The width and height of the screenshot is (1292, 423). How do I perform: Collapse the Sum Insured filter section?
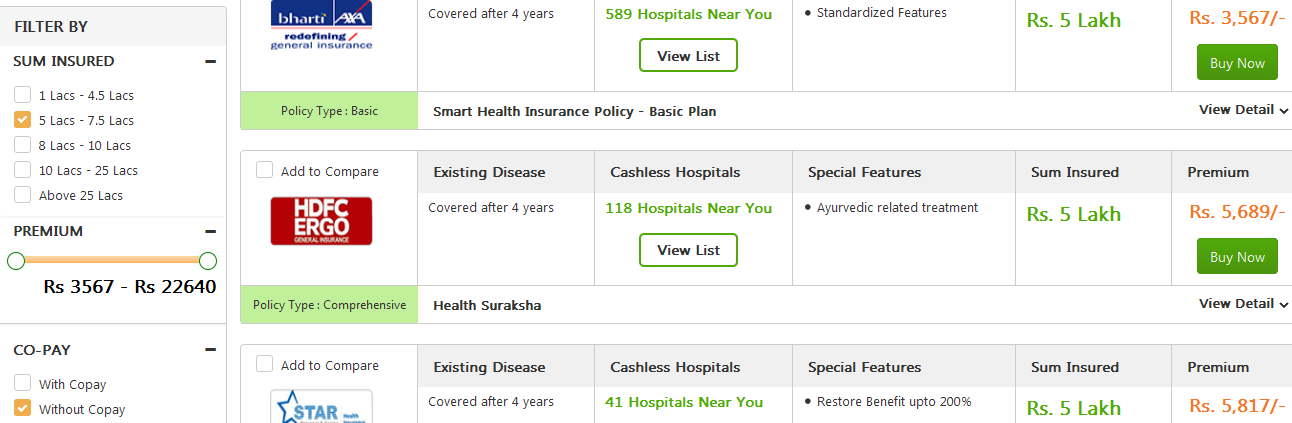click(x=210, y=61)
